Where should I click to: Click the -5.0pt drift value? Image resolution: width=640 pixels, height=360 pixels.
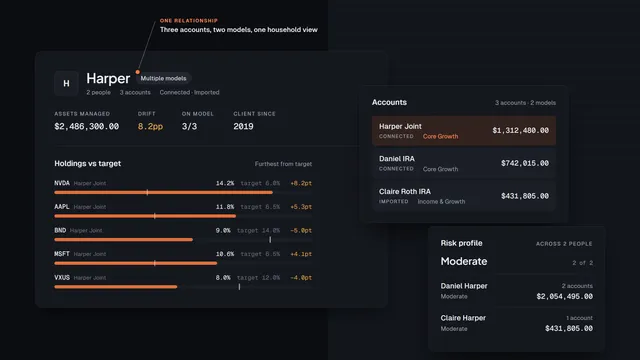point(301,231)
